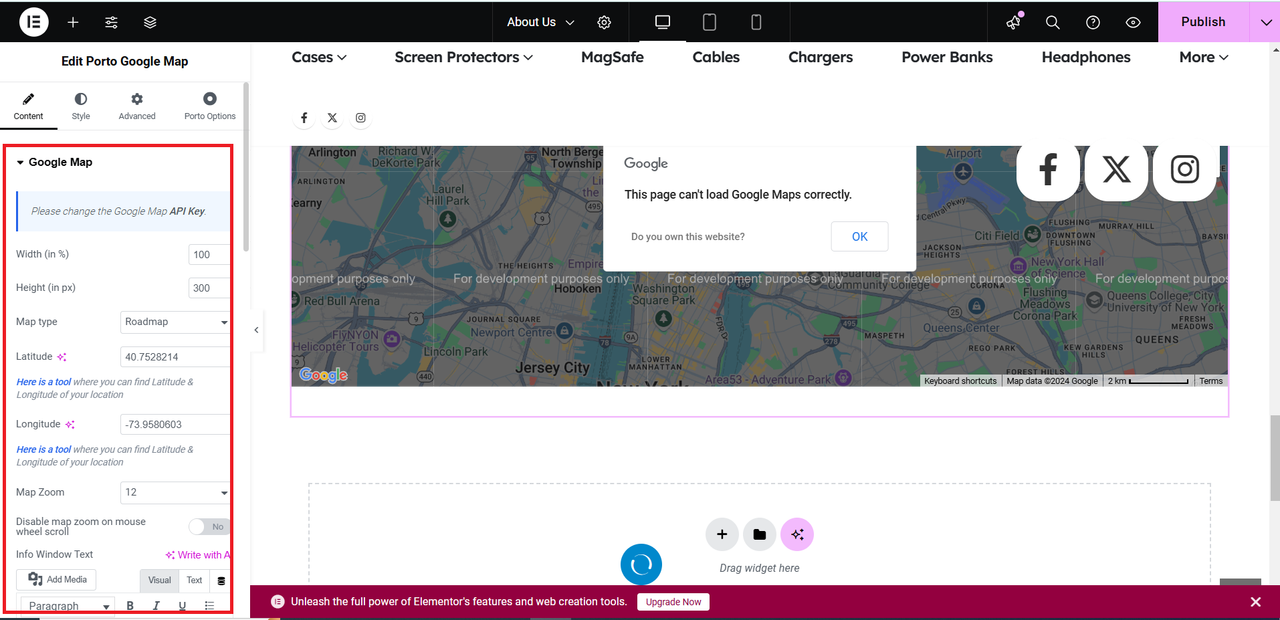This screenshot has width=1280, height=620.
Task: Open the Power Banks menu item
Action: coord(947,57)
